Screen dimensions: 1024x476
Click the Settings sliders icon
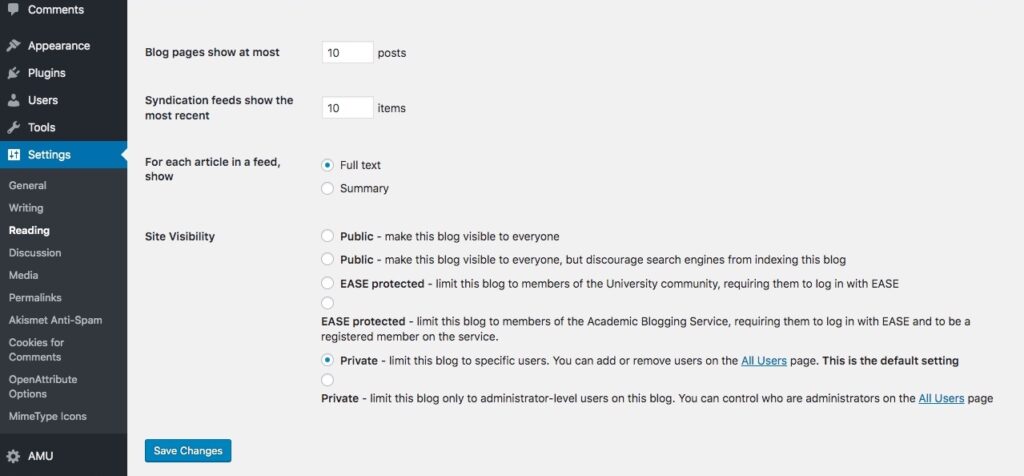tap(13, 155)
